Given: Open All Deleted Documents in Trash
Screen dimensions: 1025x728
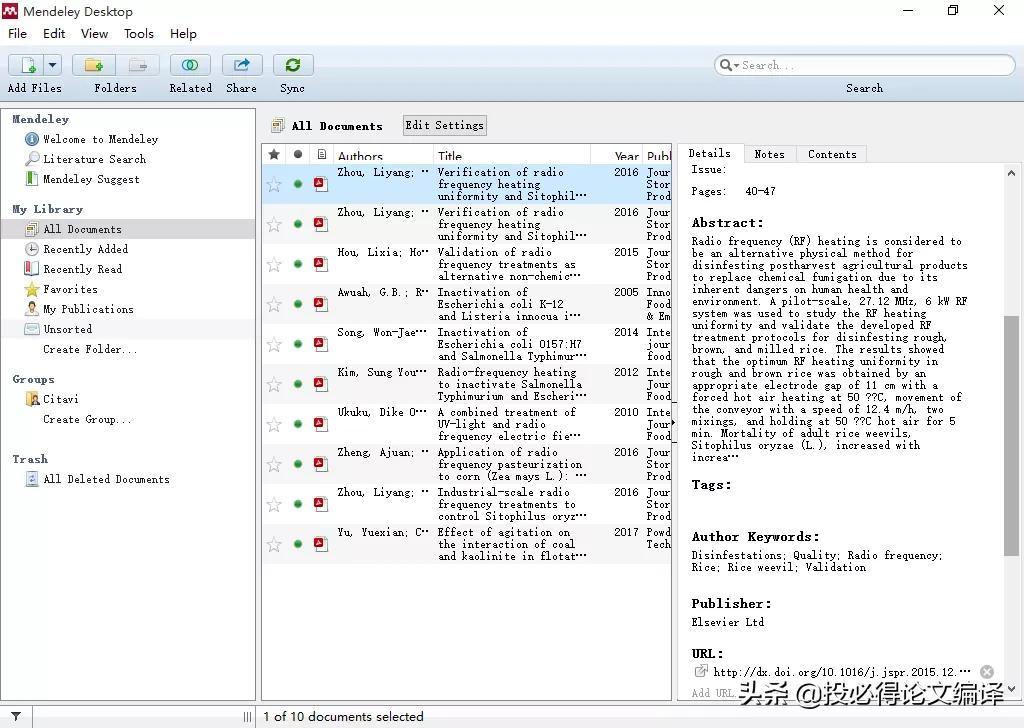Looking at the screenshot, I should pyautogui.click(x=106, y=479).
